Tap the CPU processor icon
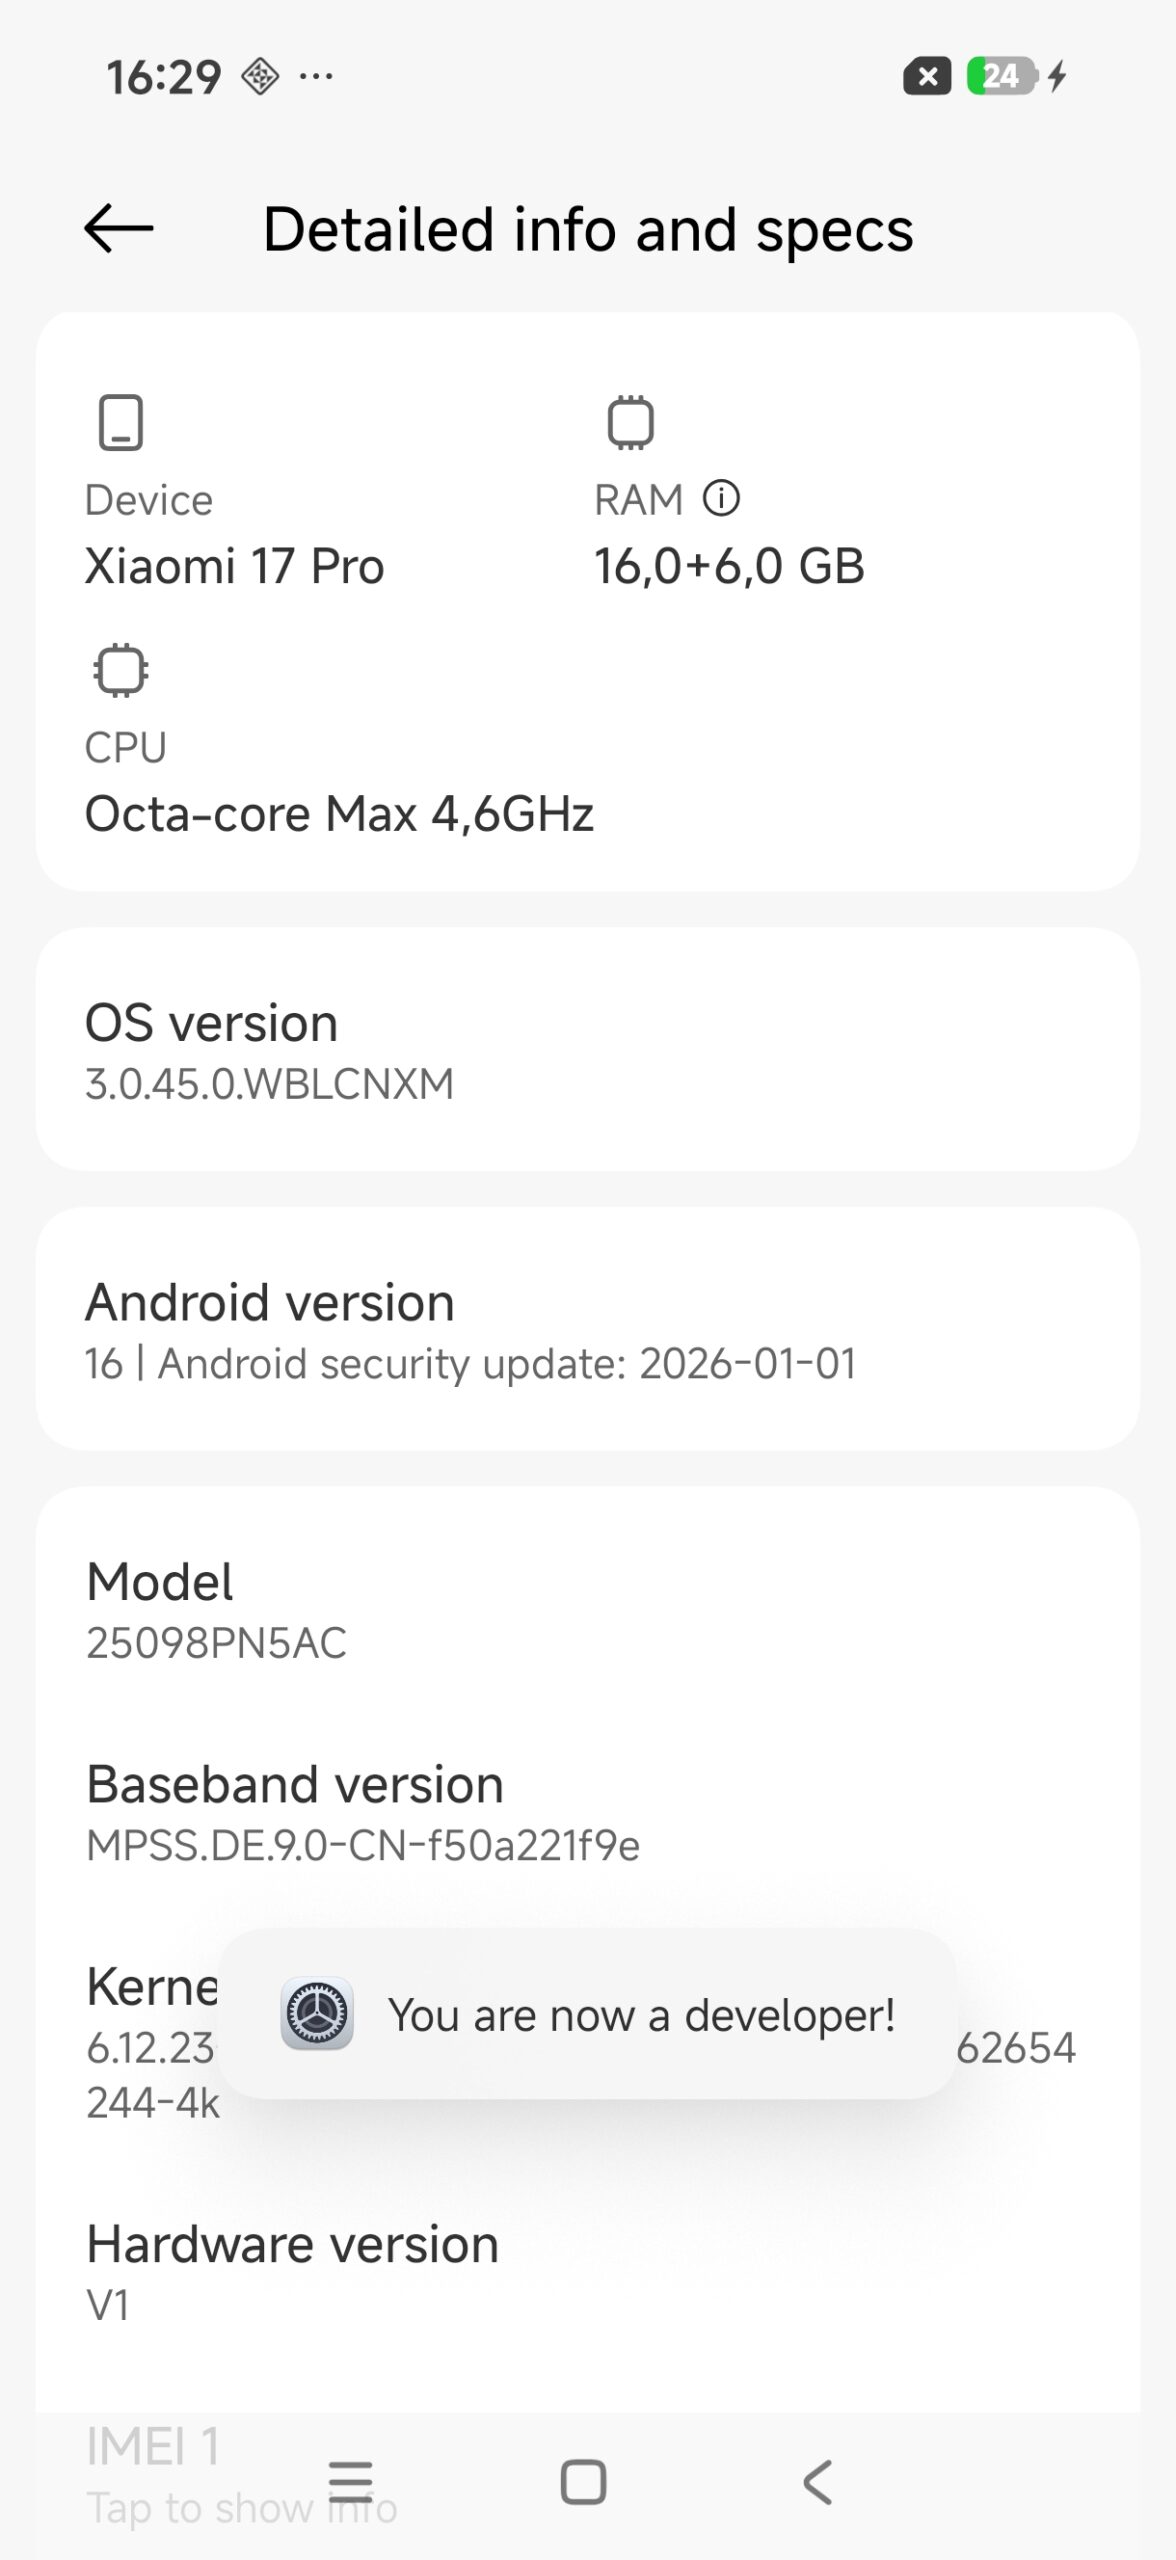Screen dimensions: 1176x2560 click(121, 670)
